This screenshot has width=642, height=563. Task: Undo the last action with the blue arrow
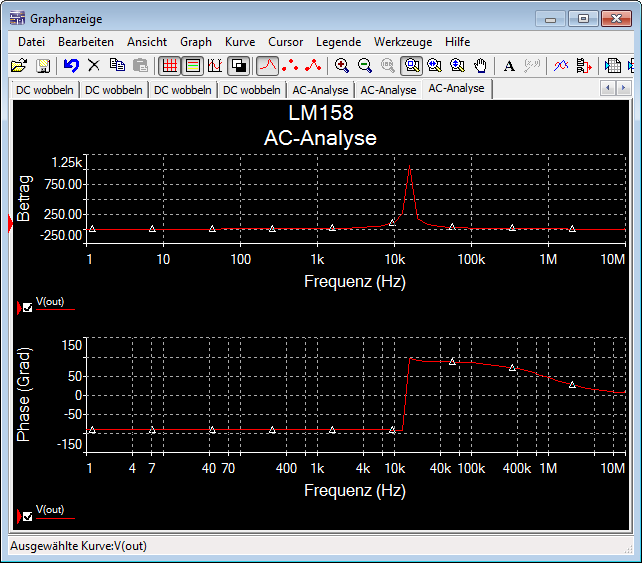coord(71,66)
